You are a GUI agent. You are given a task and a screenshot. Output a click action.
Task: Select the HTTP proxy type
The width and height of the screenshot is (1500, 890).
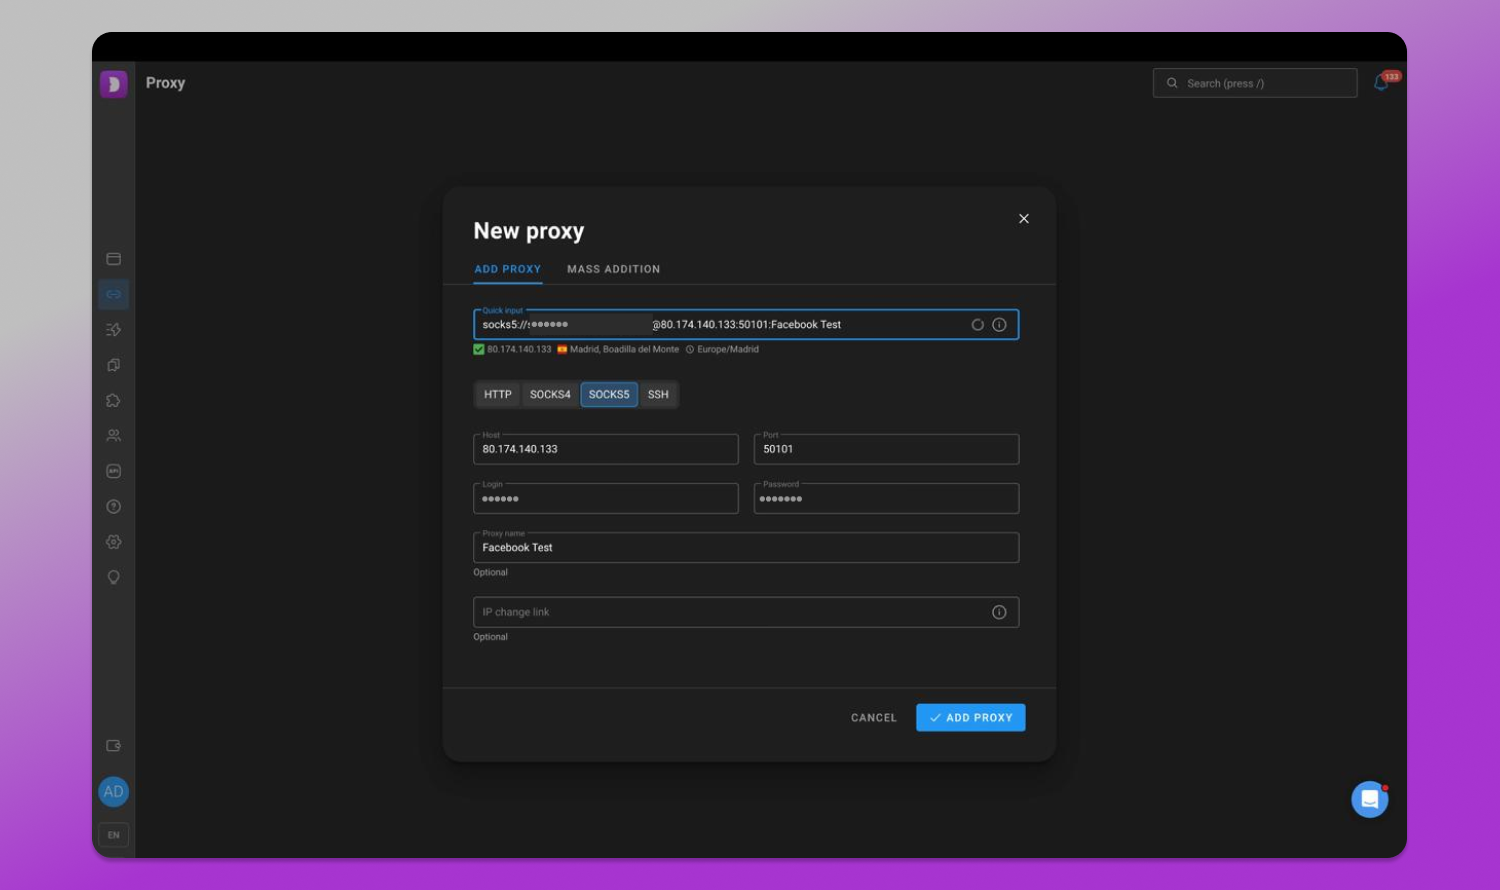click(x=498, y=395)
